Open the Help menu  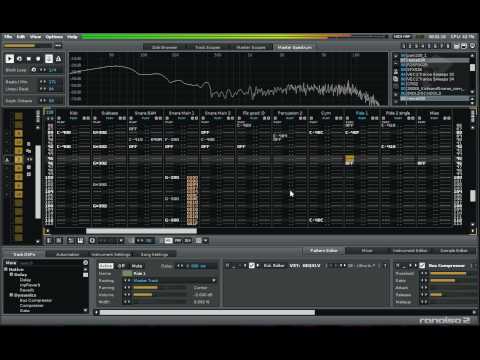pos(72,37)
